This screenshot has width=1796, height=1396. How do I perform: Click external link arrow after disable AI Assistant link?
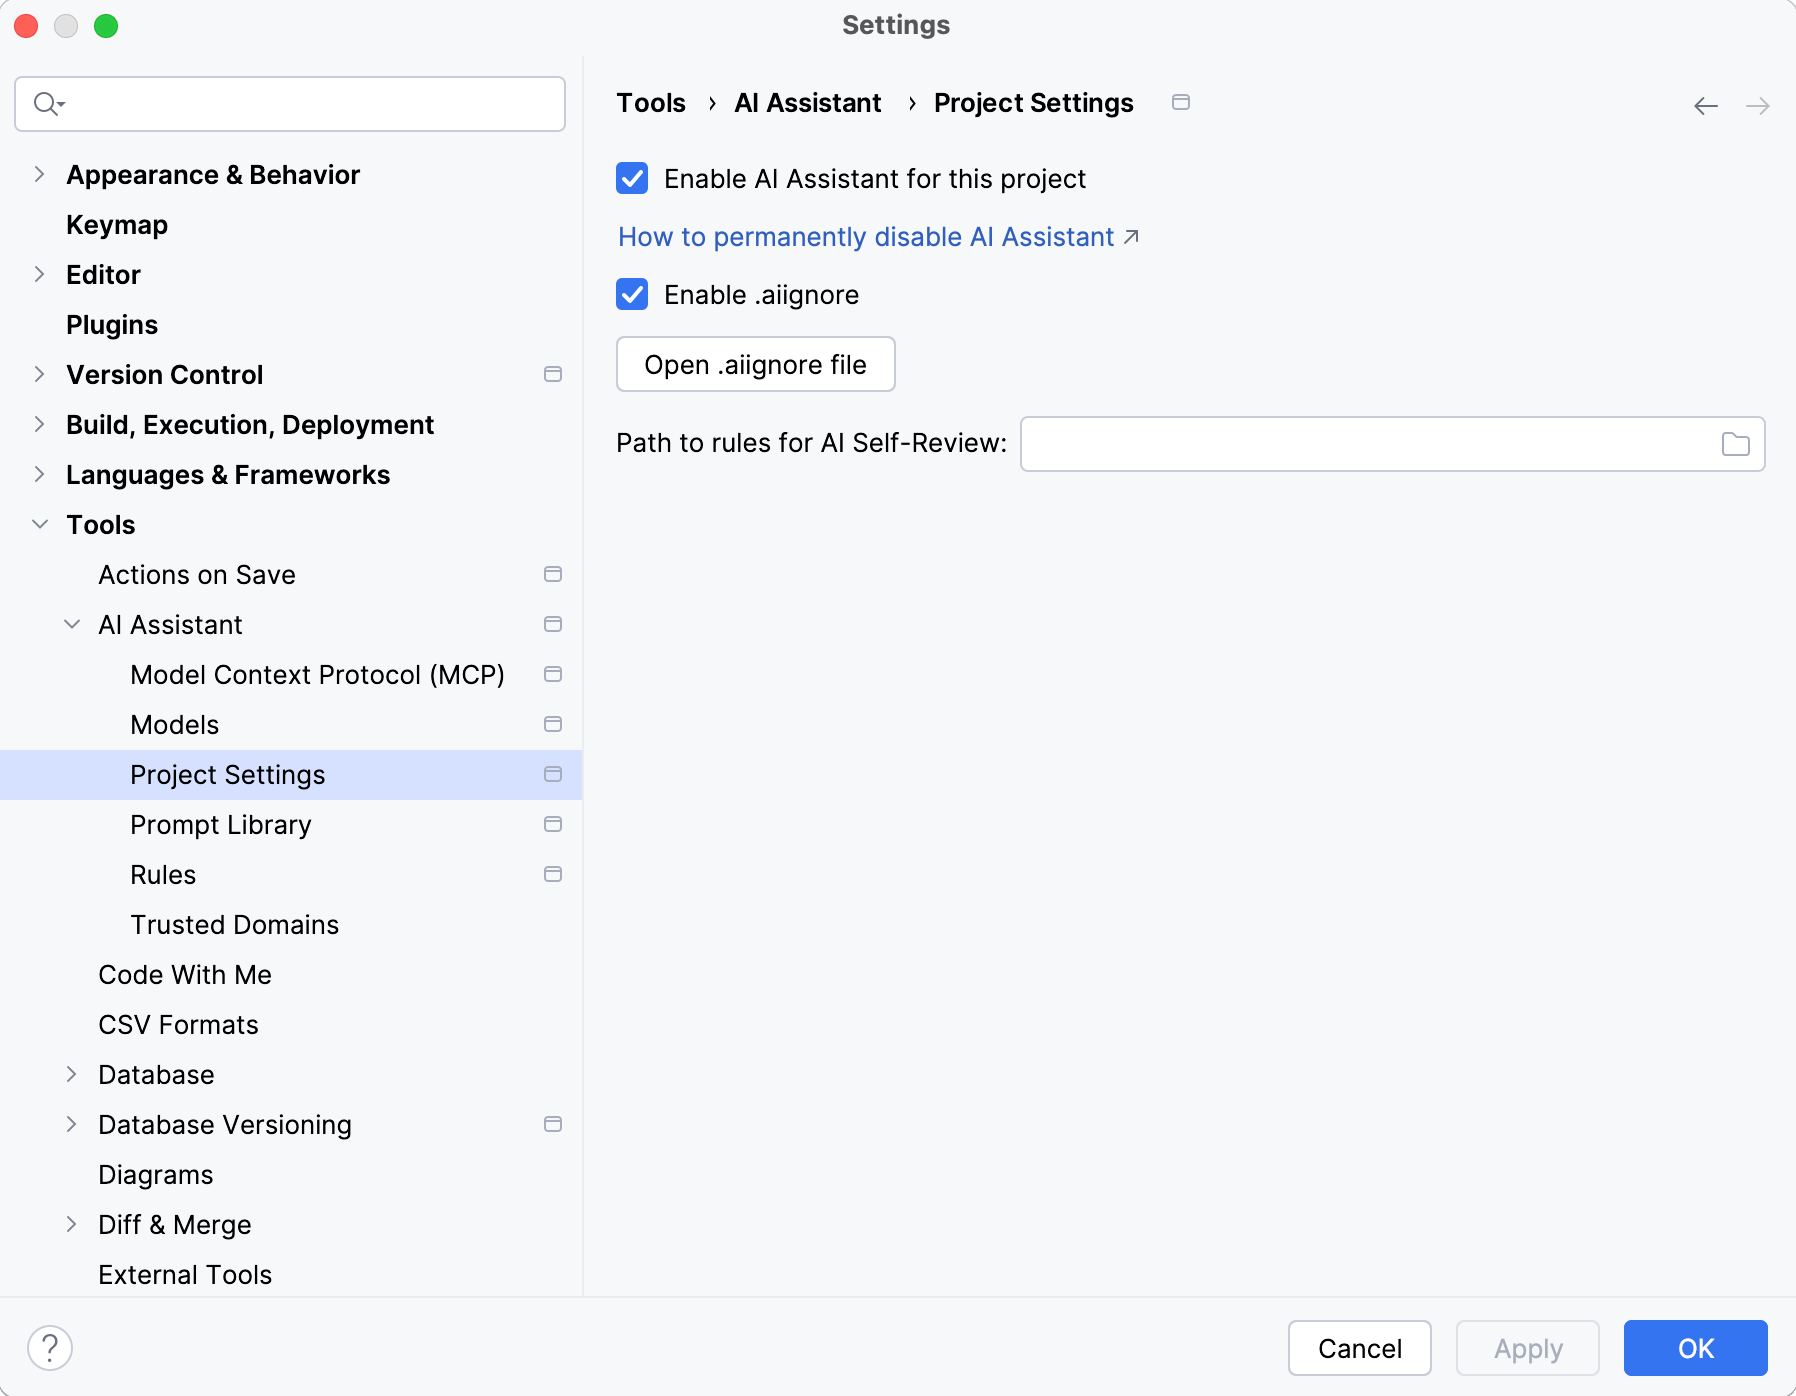(1131, 237)
